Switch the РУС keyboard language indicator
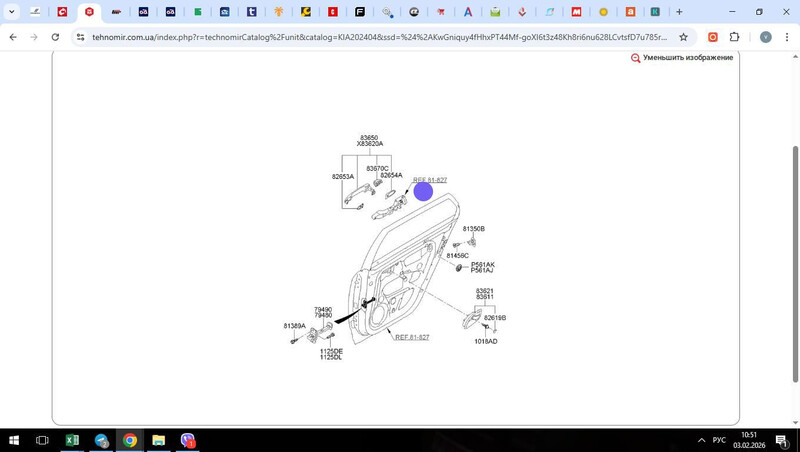This screenshot has height=452, width=800. click(719, 440)
